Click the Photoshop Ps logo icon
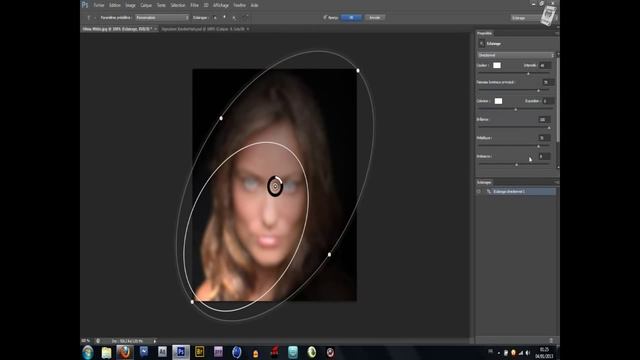Screen dimensions: 640x360 point(85,5)
